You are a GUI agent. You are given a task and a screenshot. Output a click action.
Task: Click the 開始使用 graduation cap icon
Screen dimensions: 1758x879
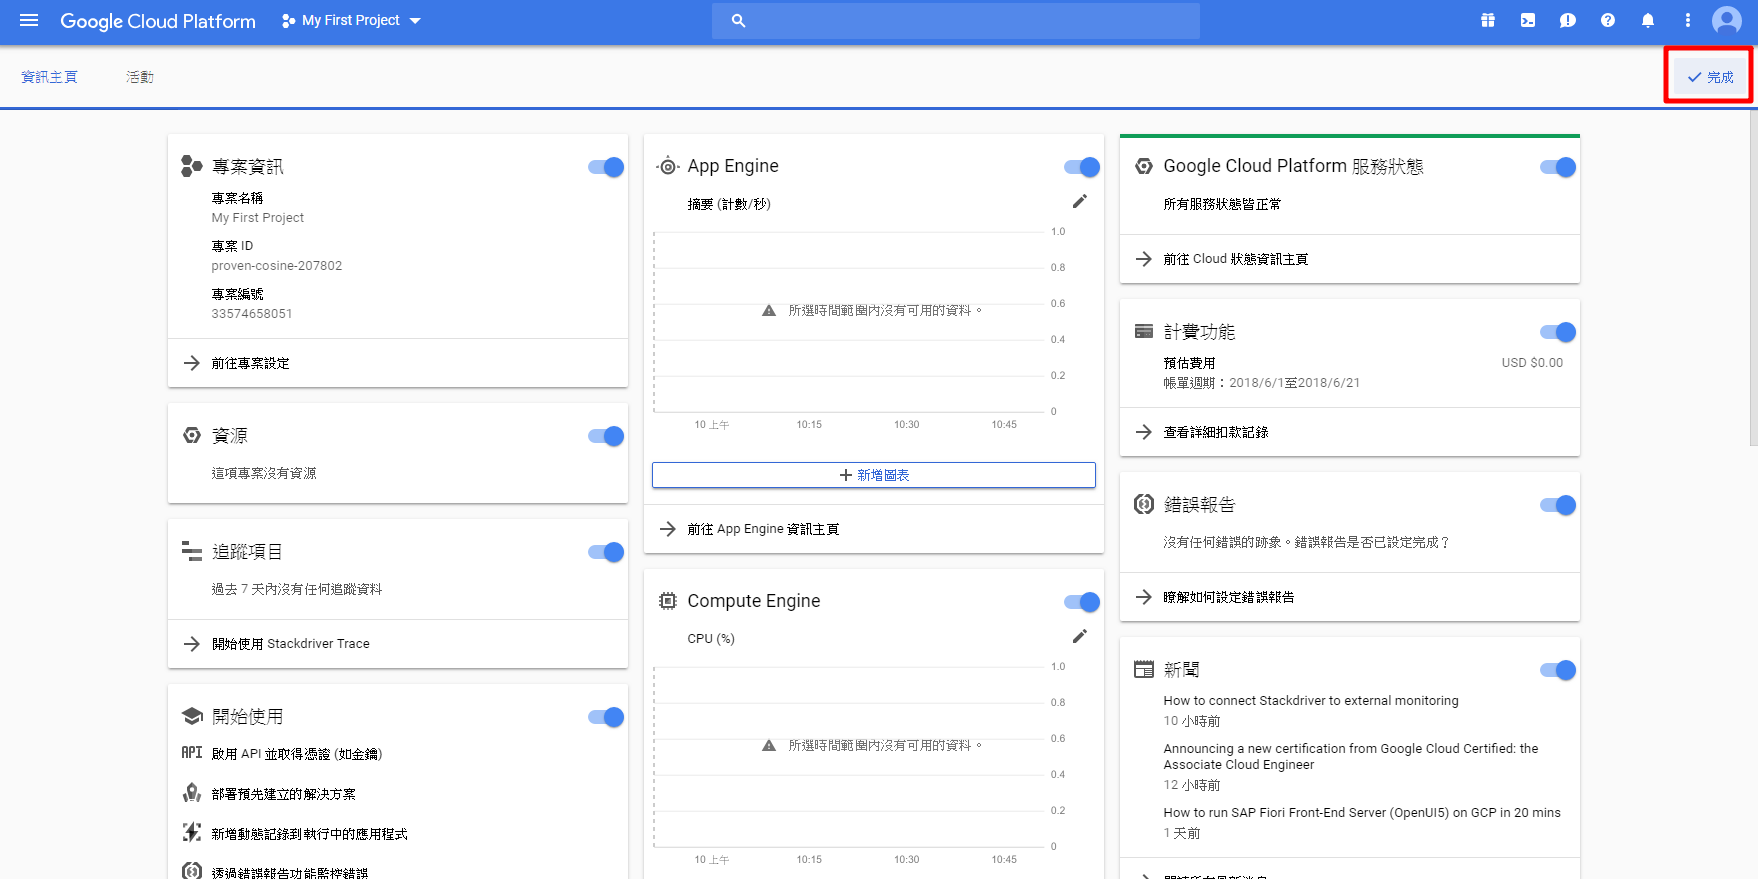tap(192, 716)
